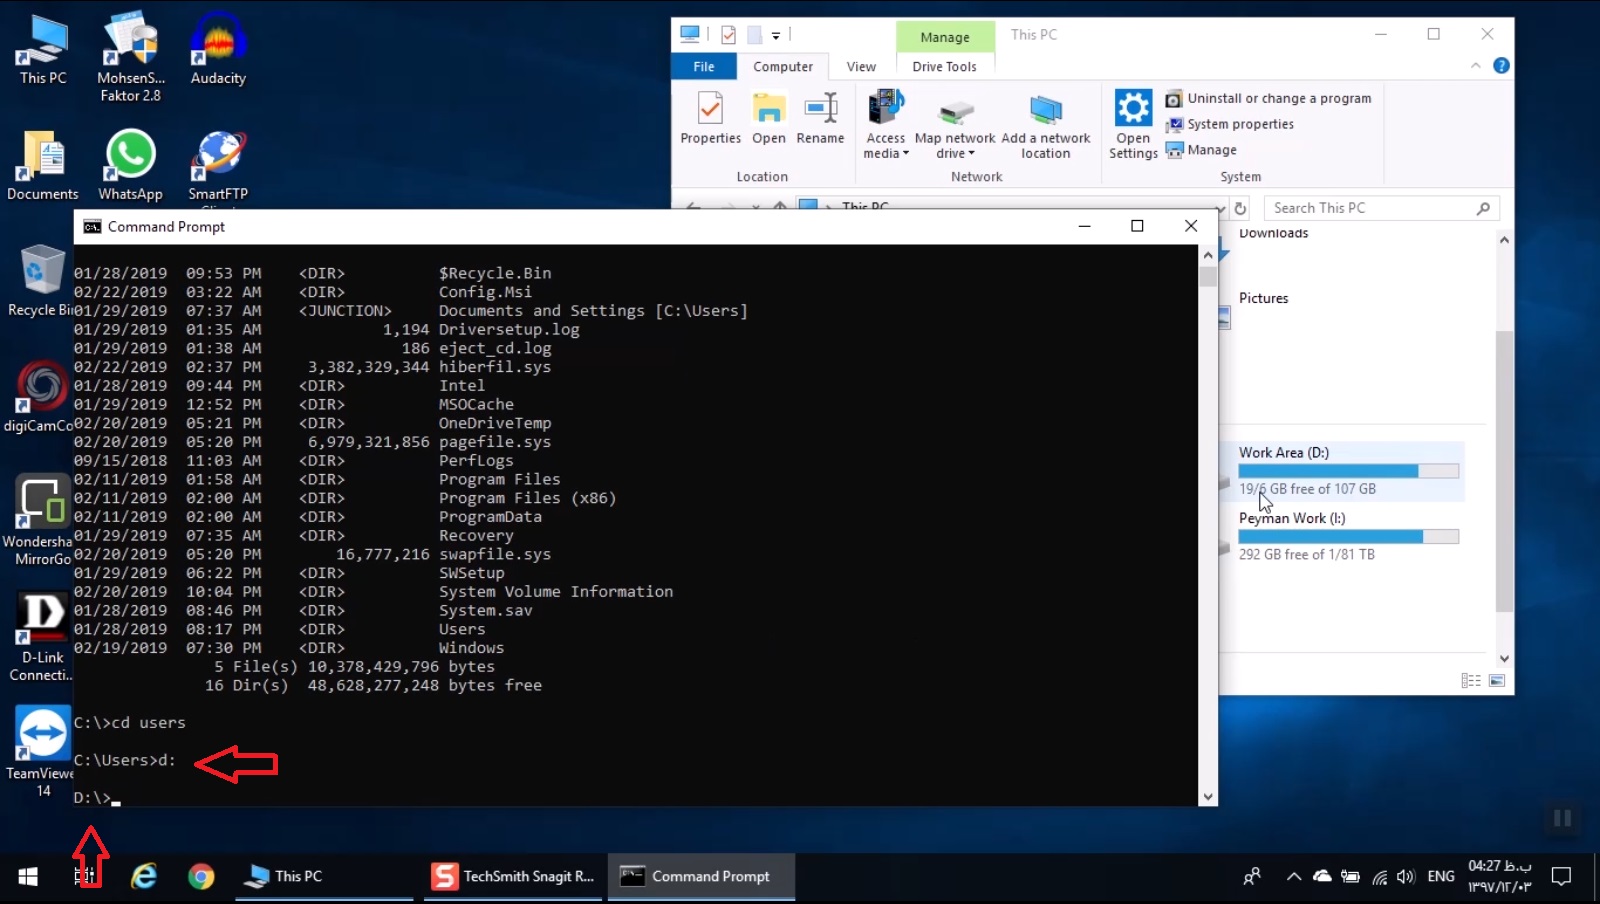Collapse the ribbon using the chevron
1600x904 pixels.
[x=1477, y=65]
